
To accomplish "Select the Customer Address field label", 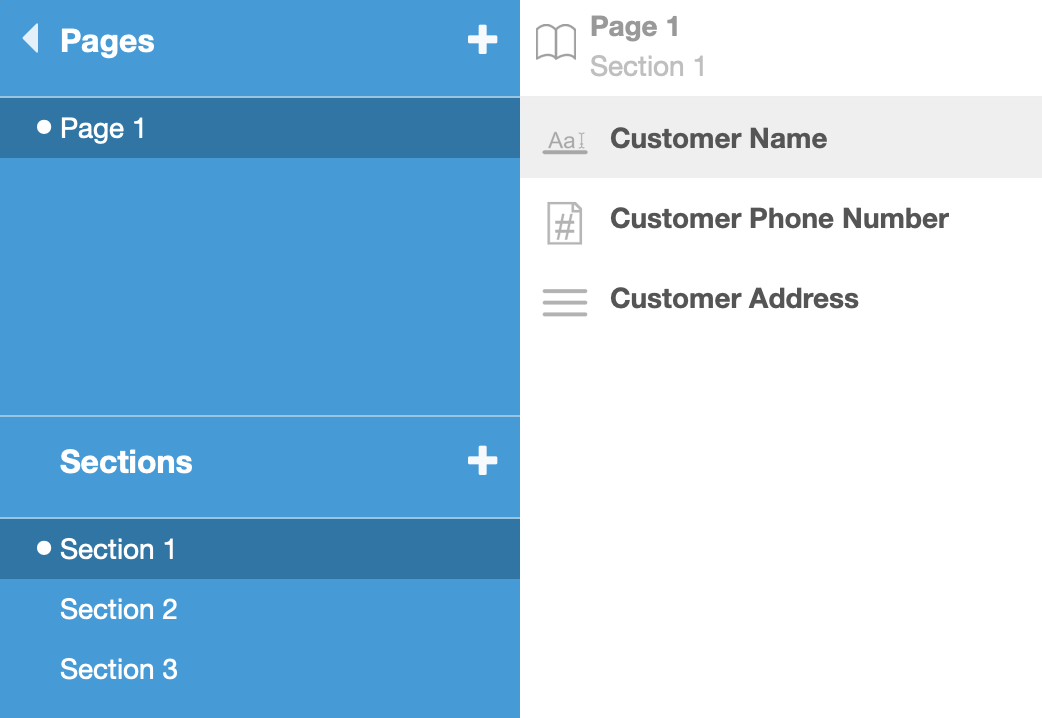I will point(734,298).
